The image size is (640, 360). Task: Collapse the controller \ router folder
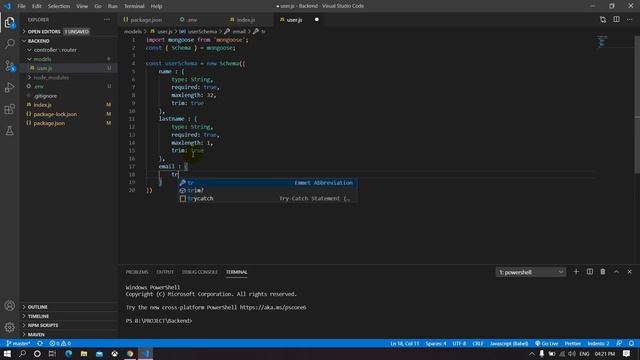click(x=69, y=50)
